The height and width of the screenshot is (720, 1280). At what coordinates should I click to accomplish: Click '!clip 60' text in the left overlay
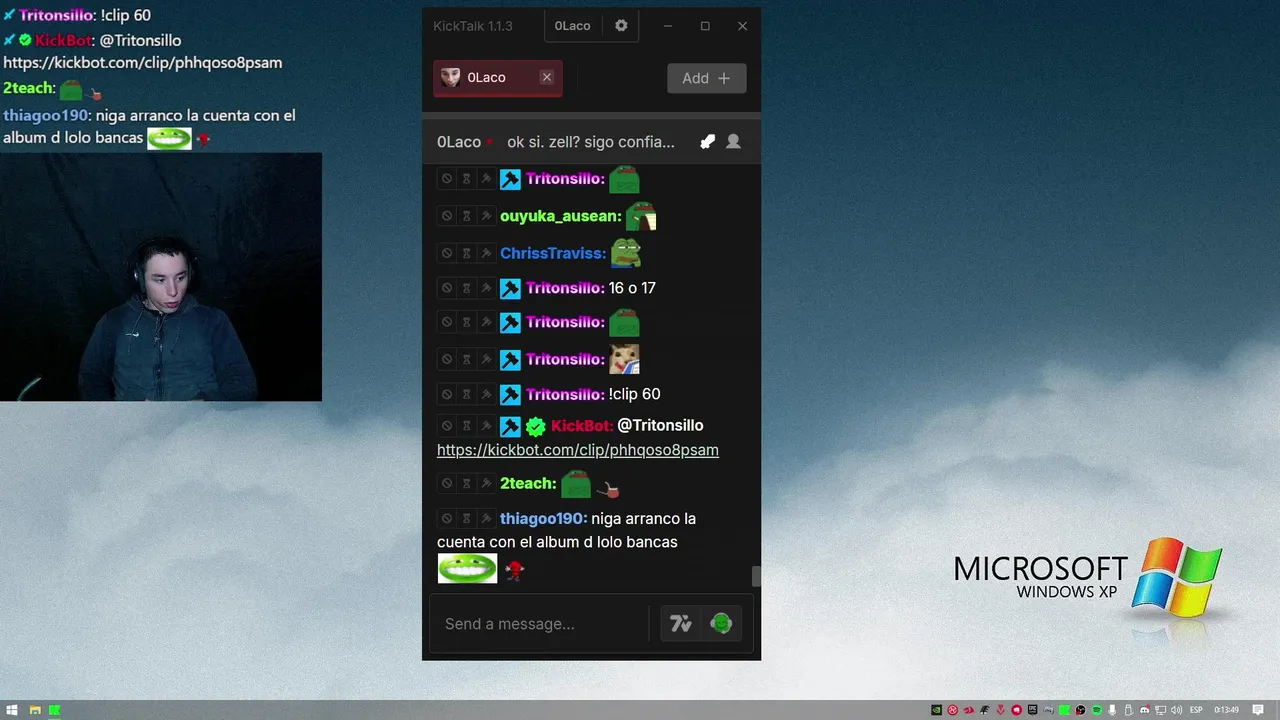click(126, 16)
